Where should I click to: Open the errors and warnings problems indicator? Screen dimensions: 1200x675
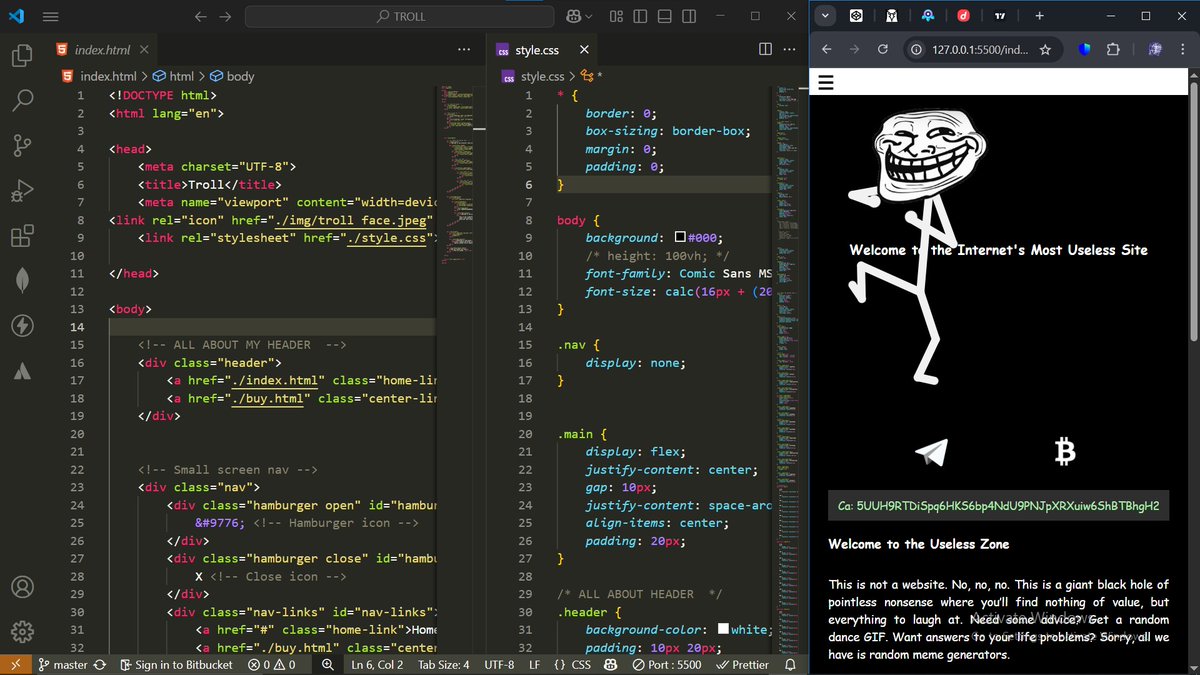[272, 664]
